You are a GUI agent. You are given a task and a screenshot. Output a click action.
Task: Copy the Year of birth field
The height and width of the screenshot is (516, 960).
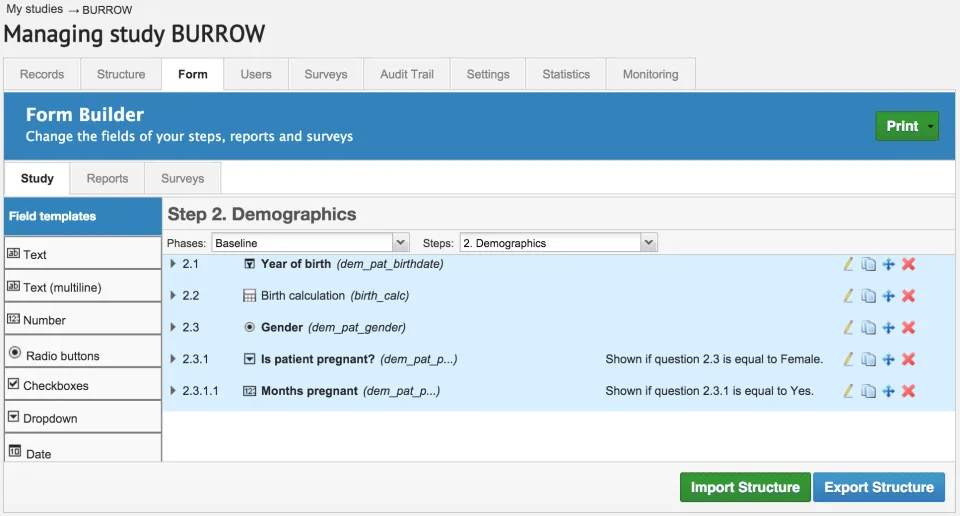click(868, 264)
